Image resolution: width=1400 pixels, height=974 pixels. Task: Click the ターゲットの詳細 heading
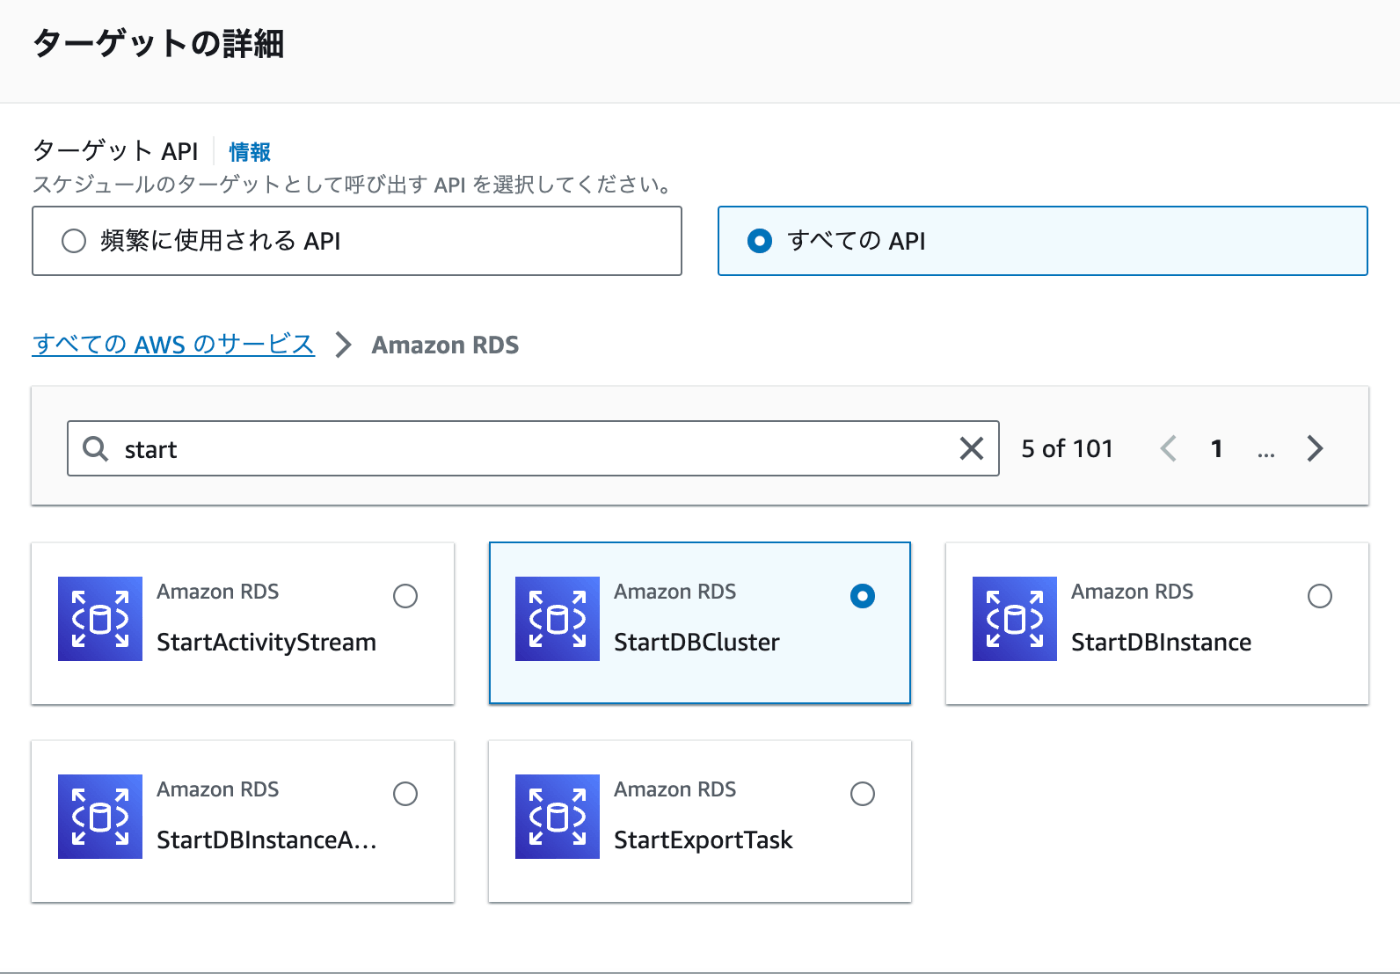159,44
